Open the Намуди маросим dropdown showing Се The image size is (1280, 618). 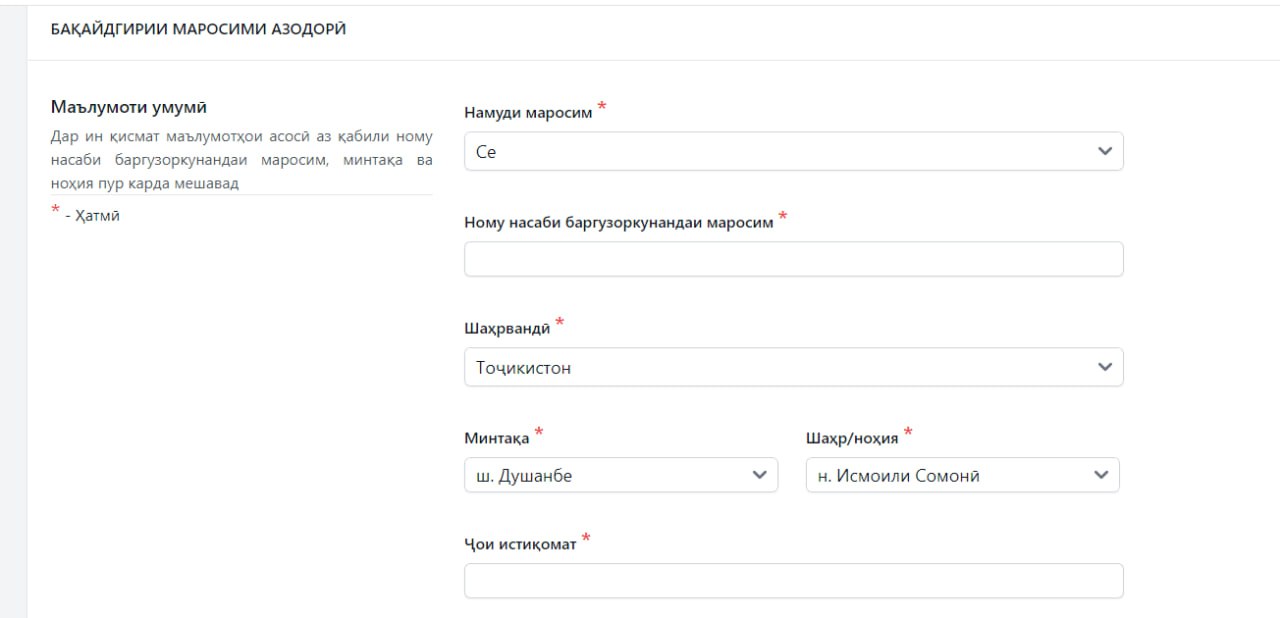[780, 152]
